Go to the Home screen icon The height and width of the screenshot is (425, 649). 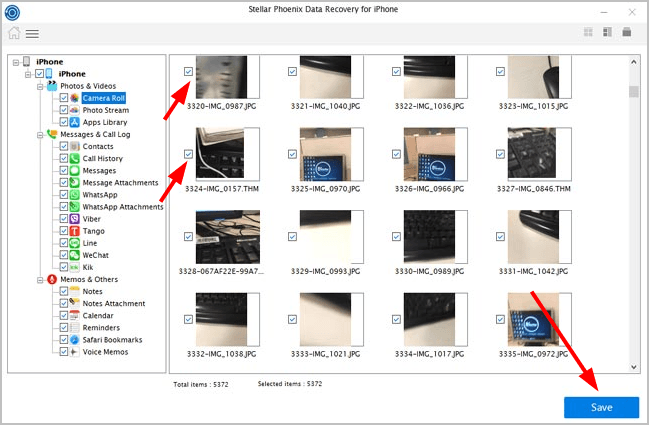point(14,33)
